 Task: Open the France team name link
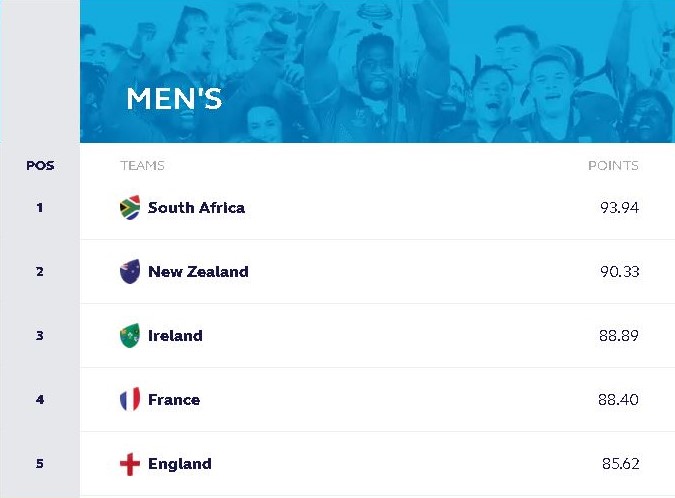[x=174, y=400]
